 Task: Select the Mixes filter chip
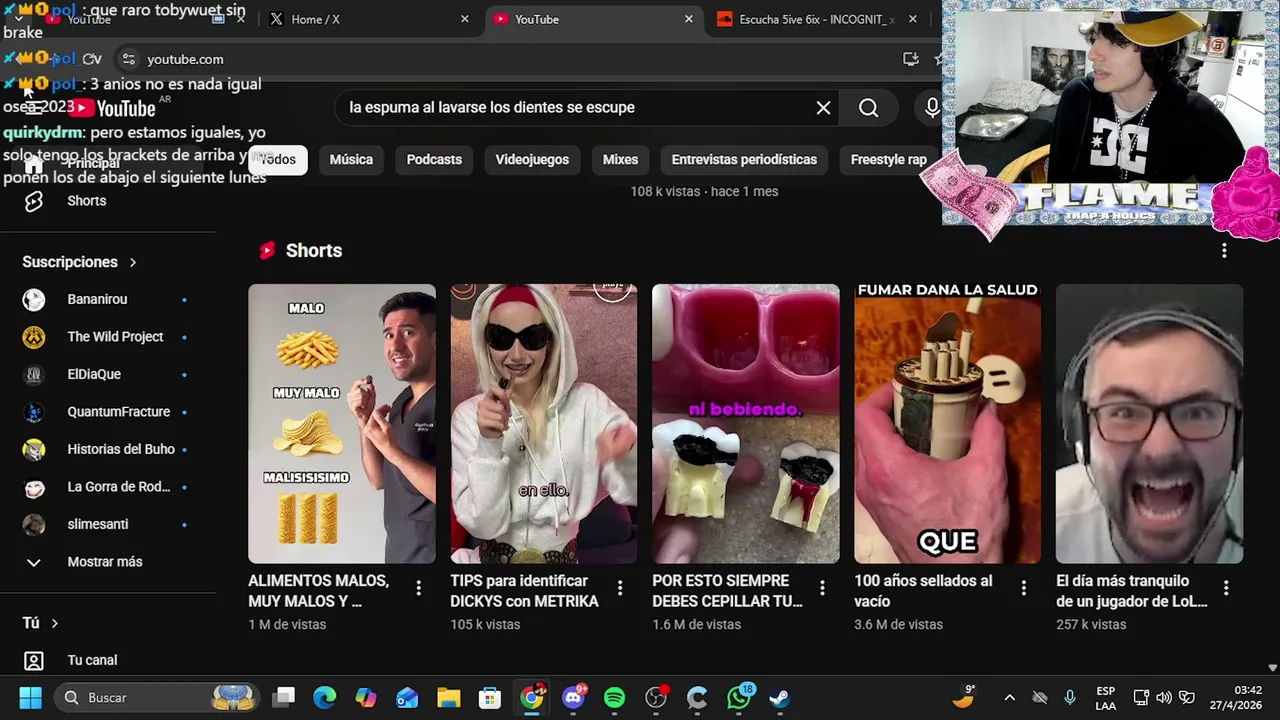620,160
